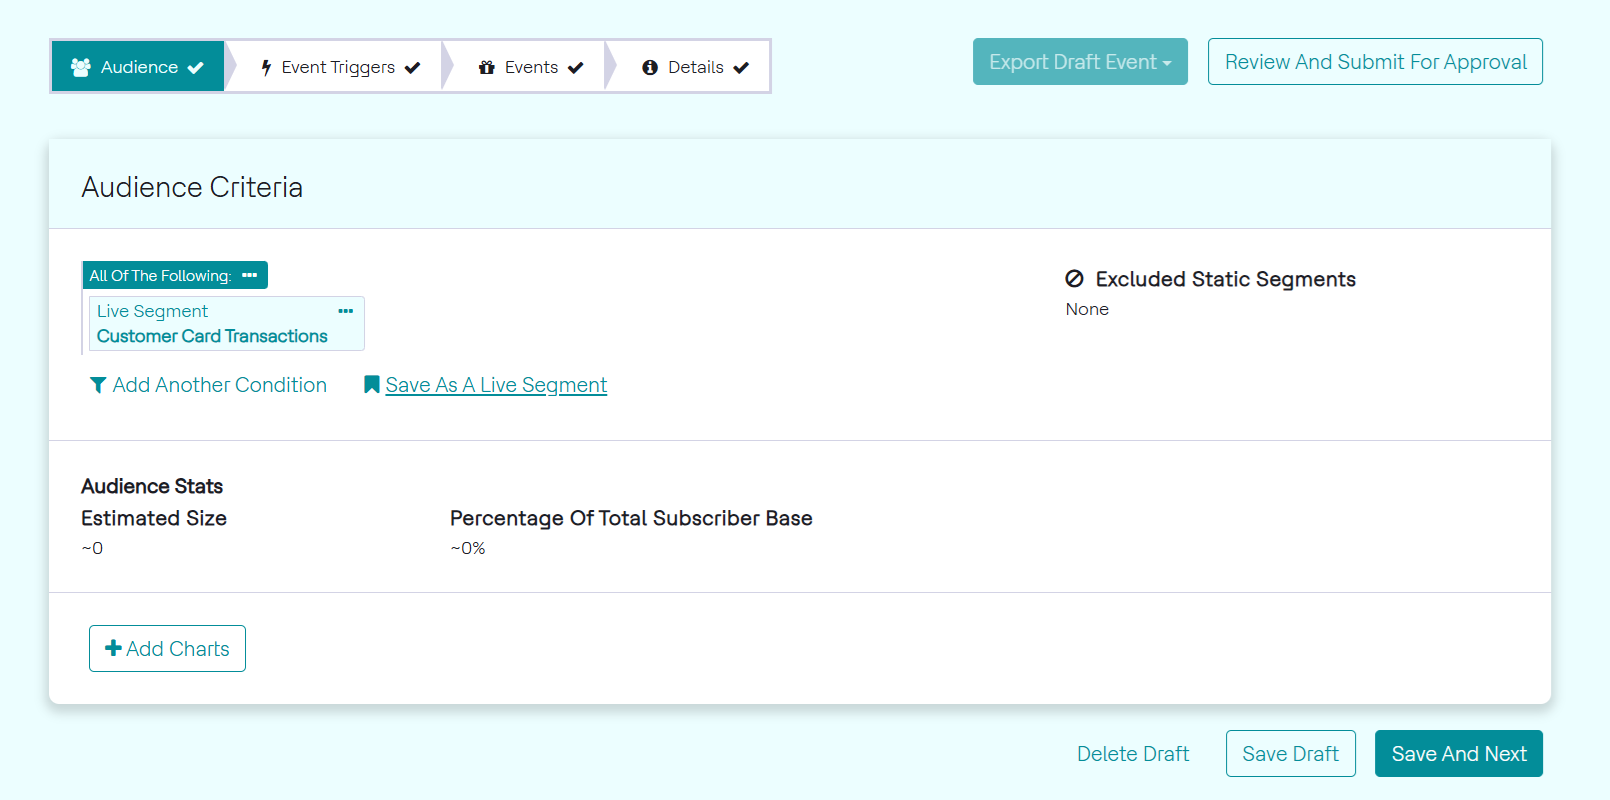
Task: Open the Live Segment ellipsis menu
Action: pos(346,311)
